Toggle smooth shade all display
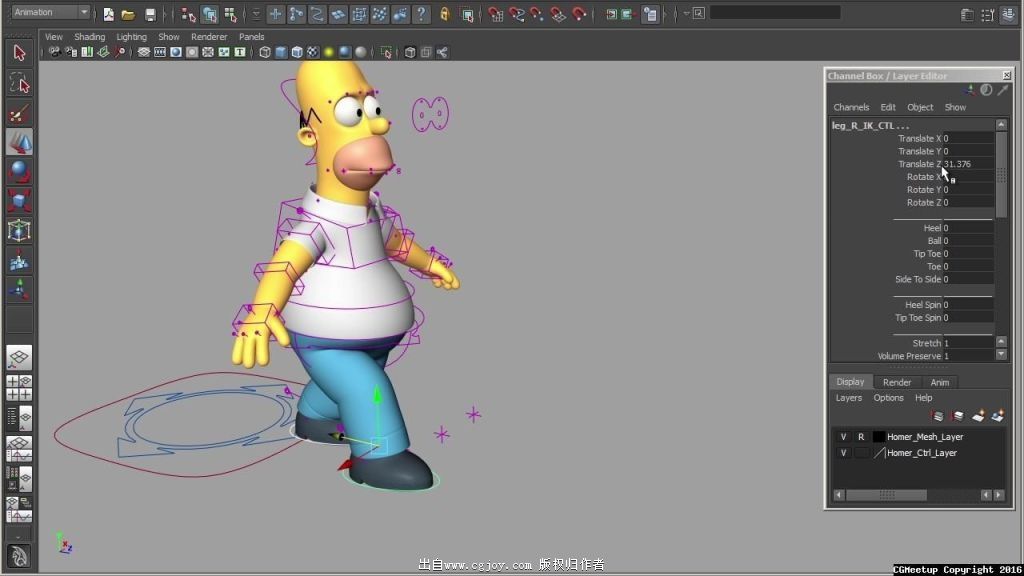Screen dimensions: 1024x576 [x=281, y=52]
